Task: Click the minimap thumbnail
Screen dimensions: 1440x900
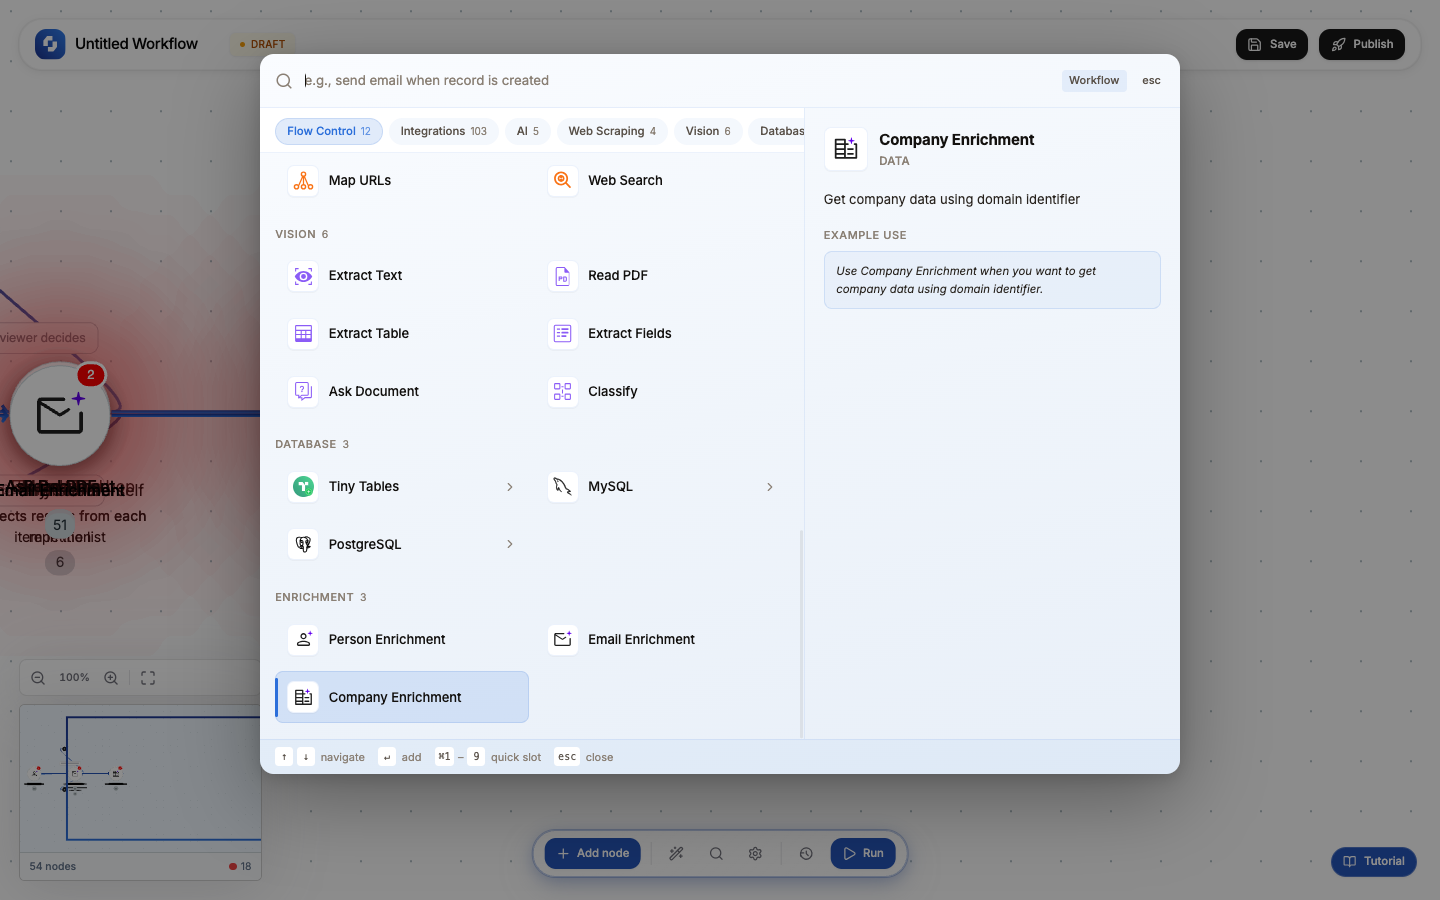Action: [141, 780]
